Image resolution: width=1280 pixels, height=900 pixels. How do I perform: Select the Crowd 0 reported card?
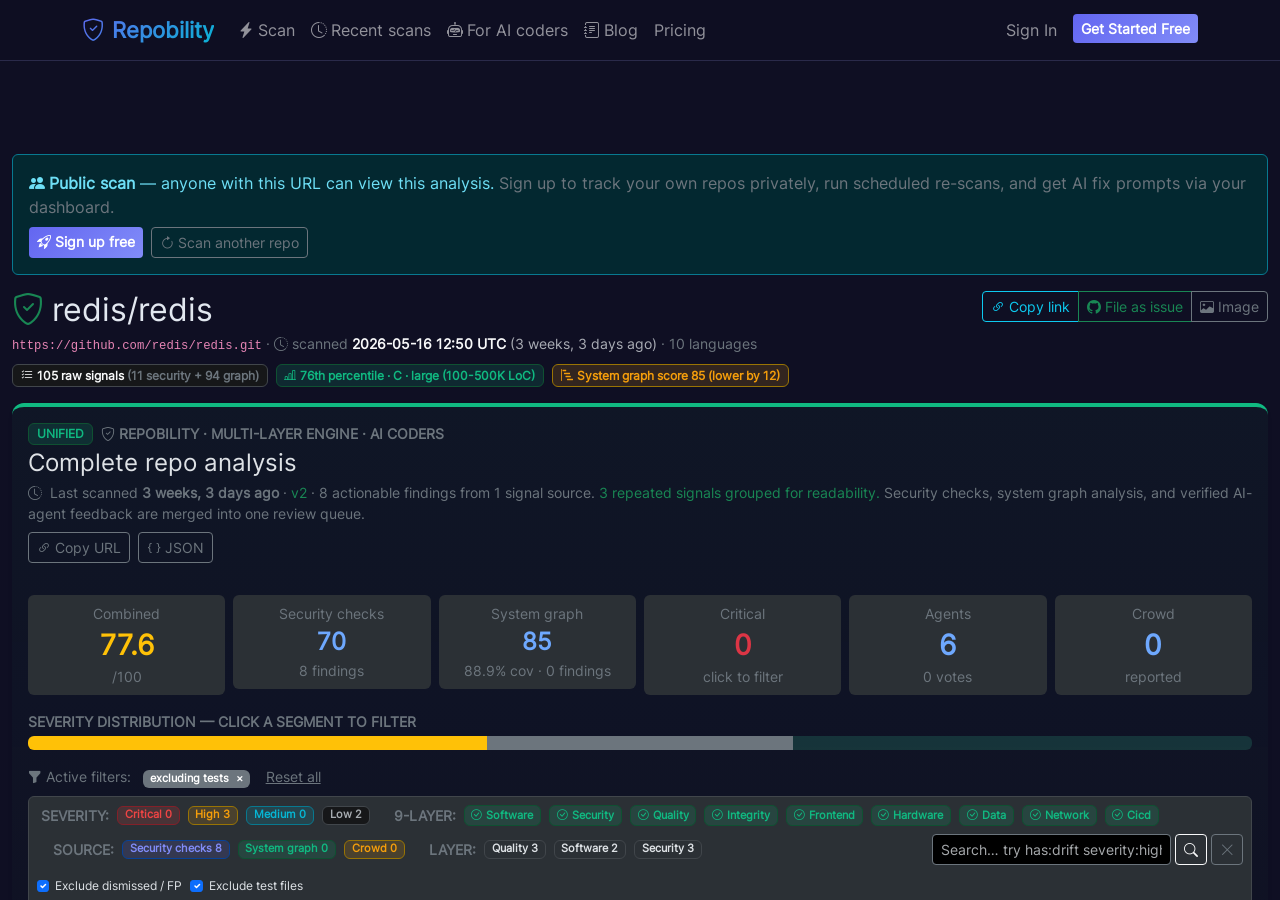click(1153, 645)
